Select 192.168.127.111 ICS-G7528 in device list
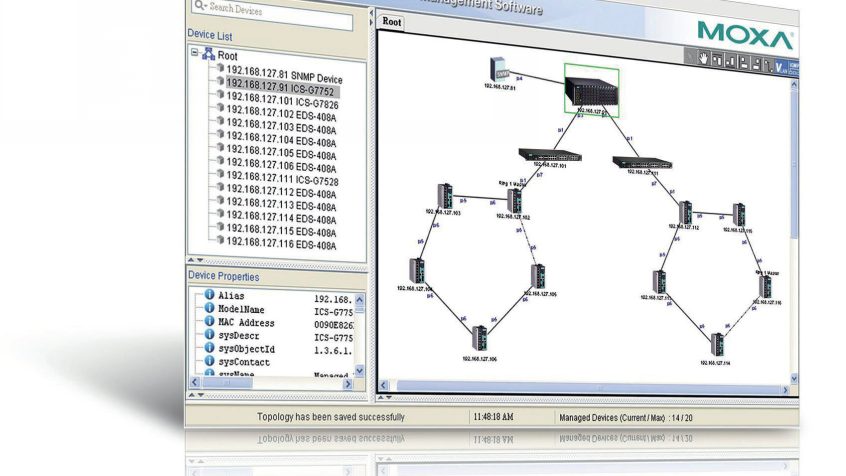Screen dimensions: 846x476 [x=282, y=179]
